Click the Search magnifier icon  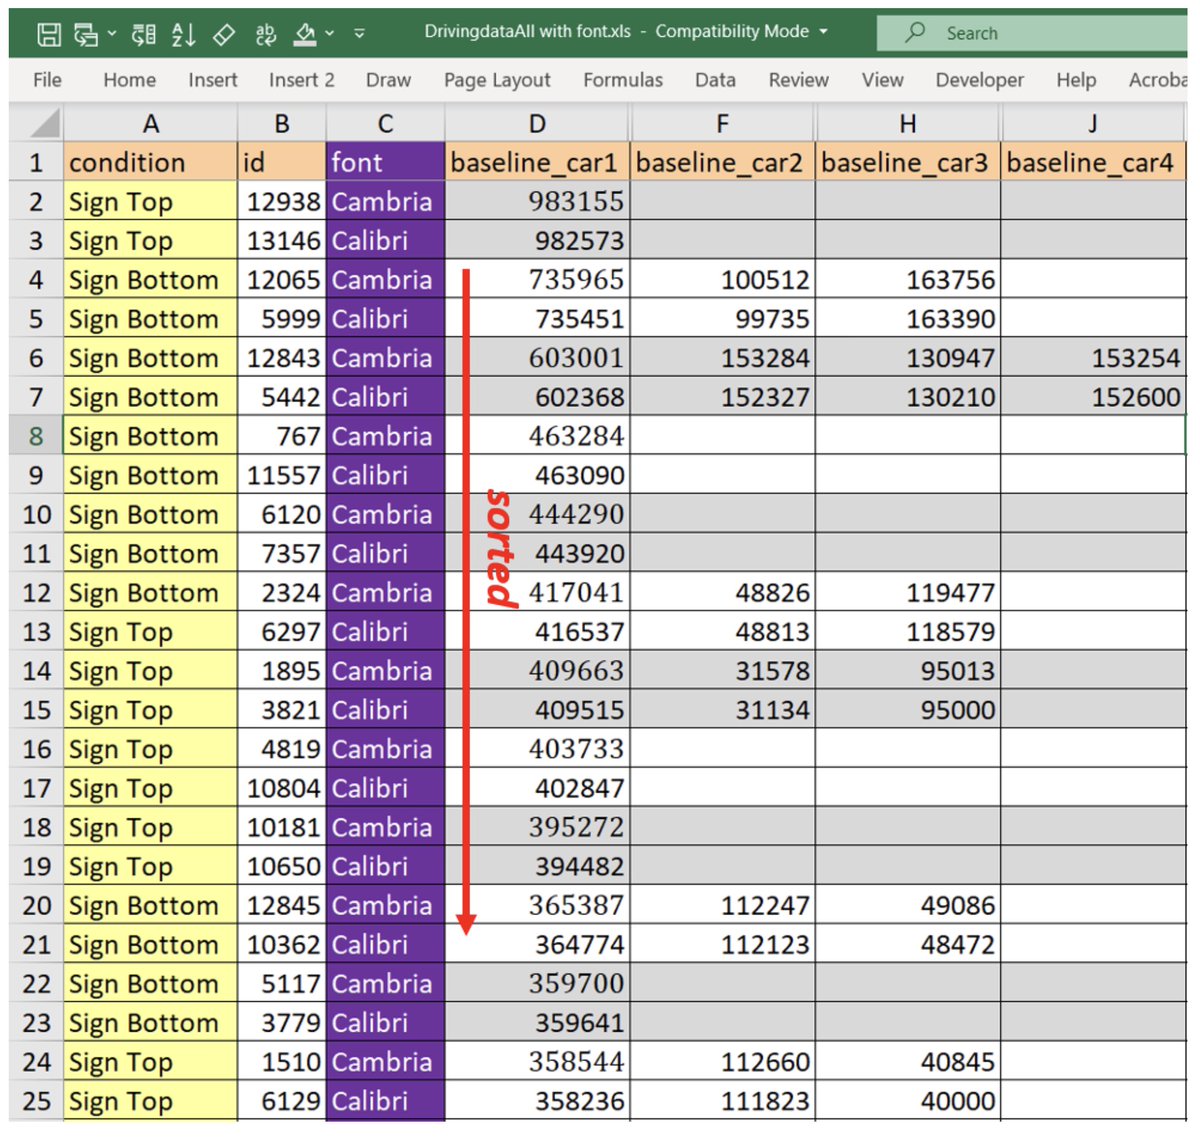917,32
